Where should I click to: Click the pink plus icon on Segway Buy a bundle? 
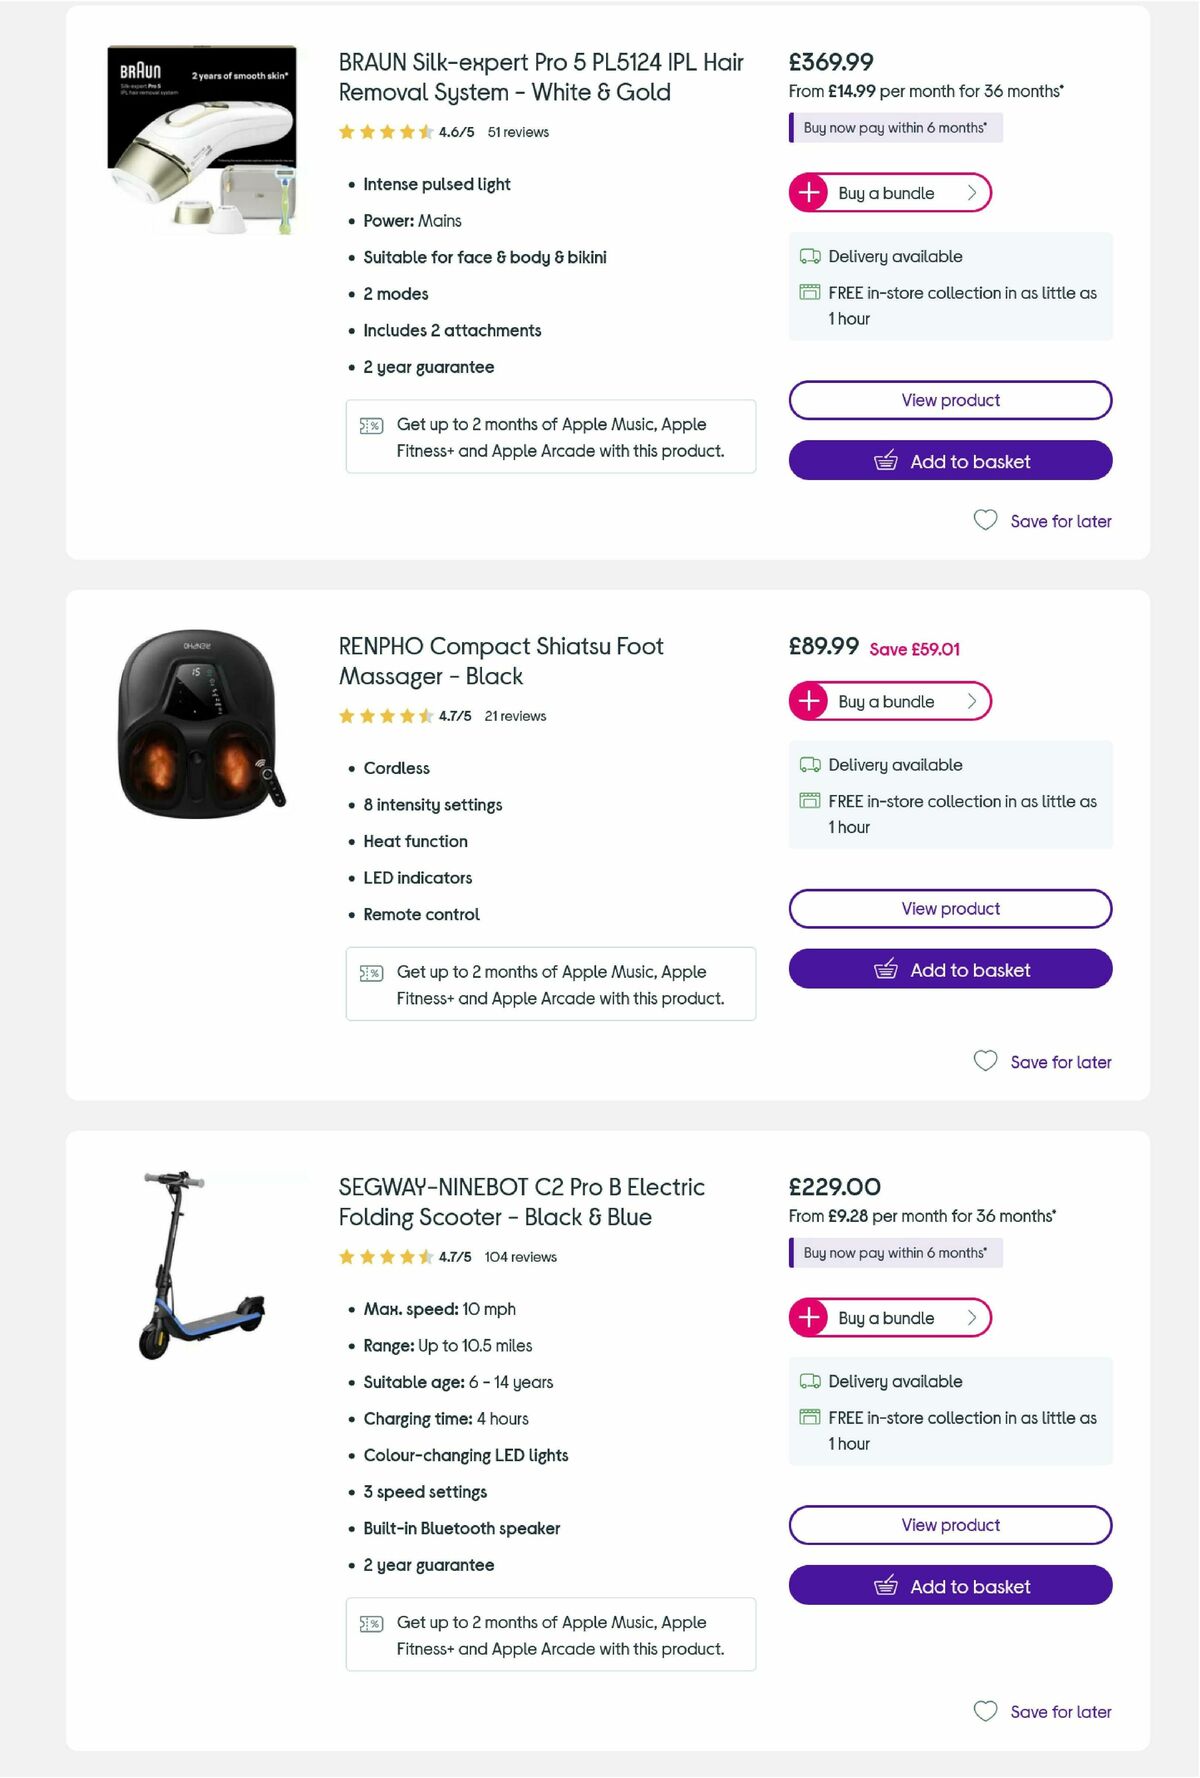[807, 1318]
